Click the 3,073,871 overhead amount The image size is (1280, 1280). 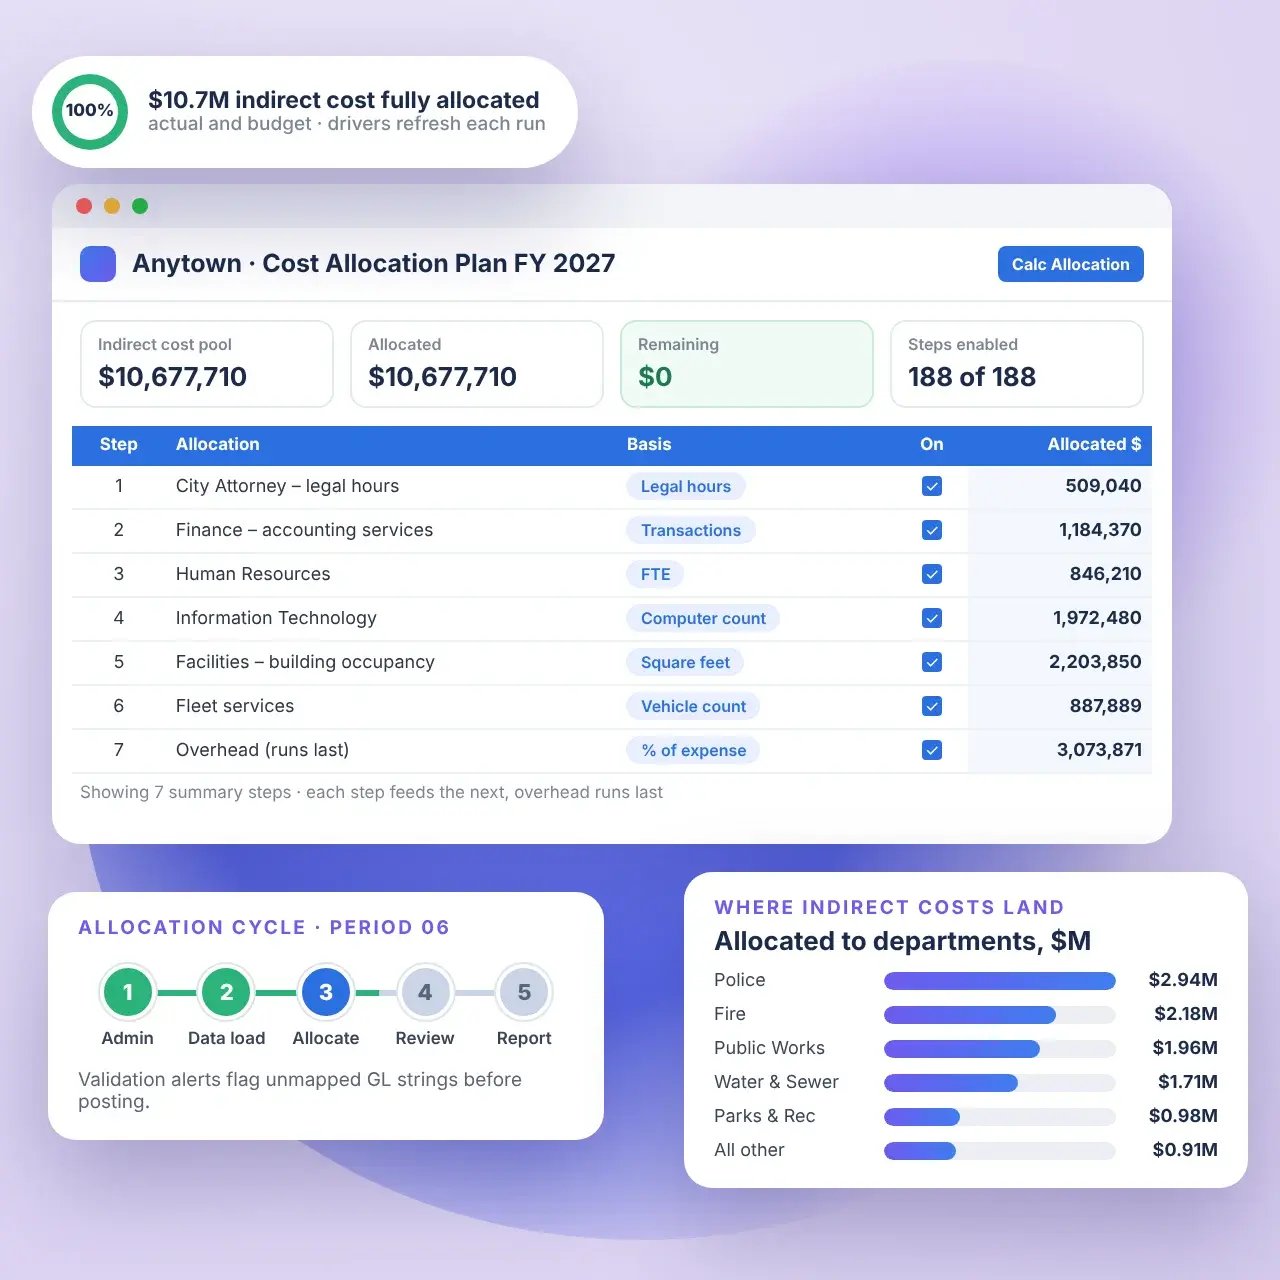[1099, 750]
